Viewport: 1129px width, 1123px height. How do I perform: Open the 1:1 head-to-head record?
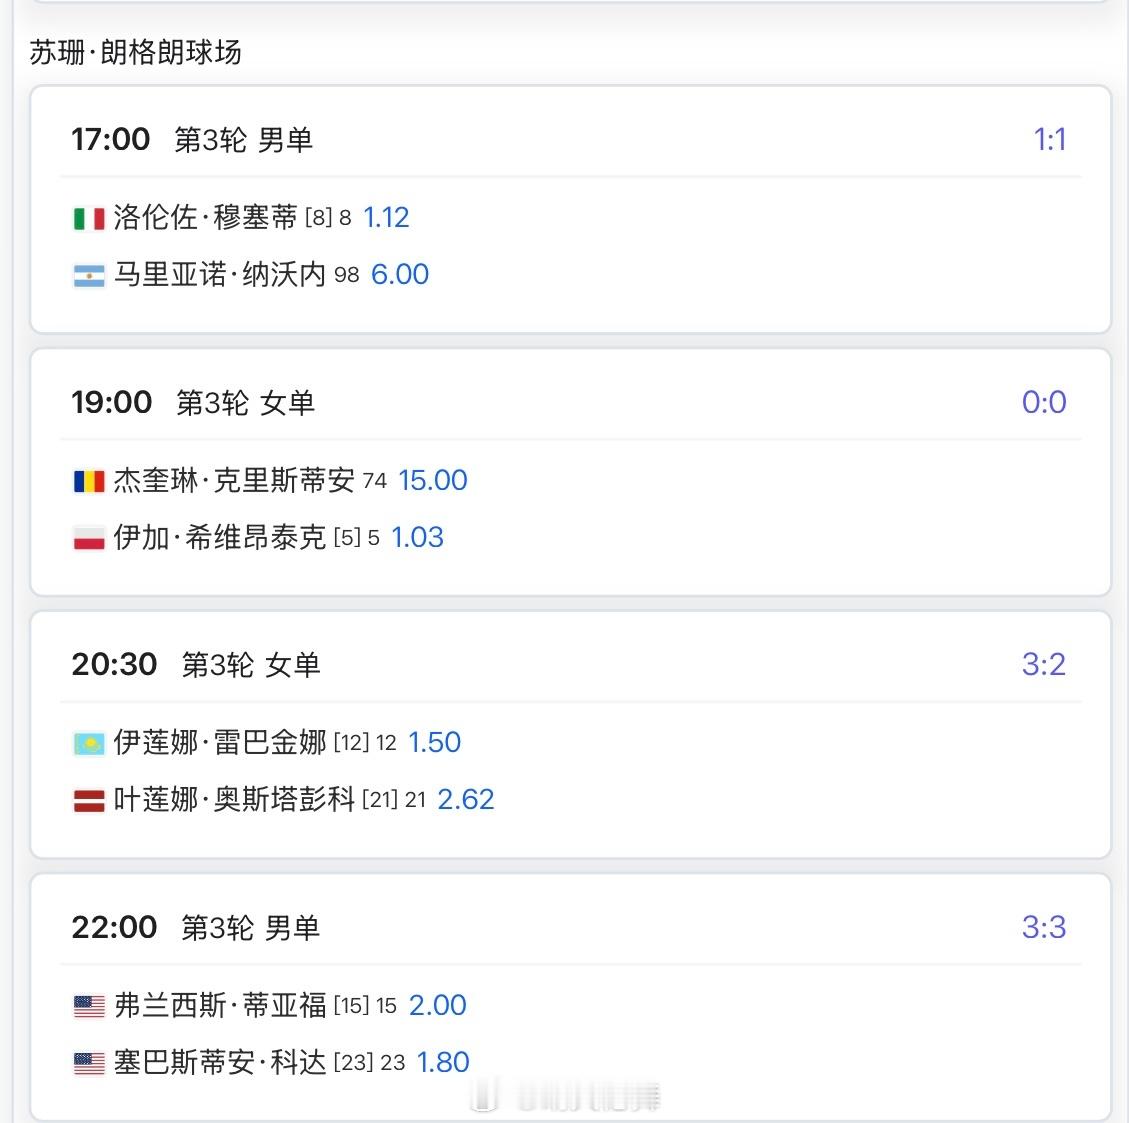[x=1049, y=140]
